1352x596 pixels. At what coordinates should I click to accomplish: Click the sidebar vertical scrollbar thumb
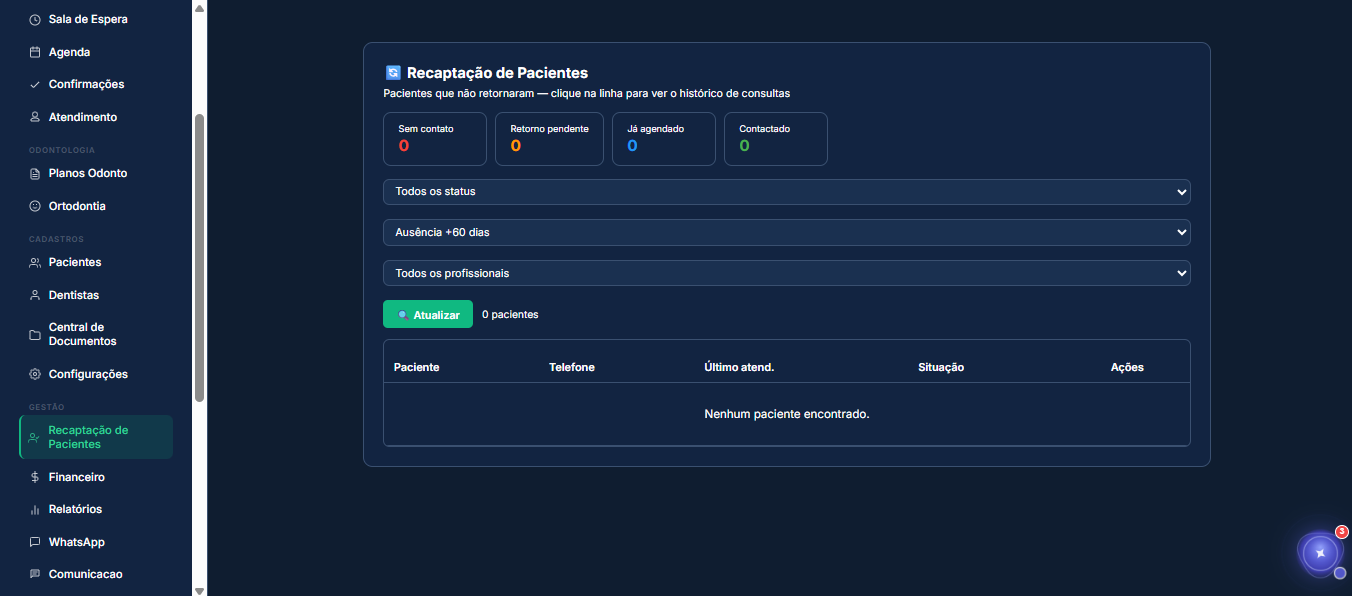(x=199, y=258)
